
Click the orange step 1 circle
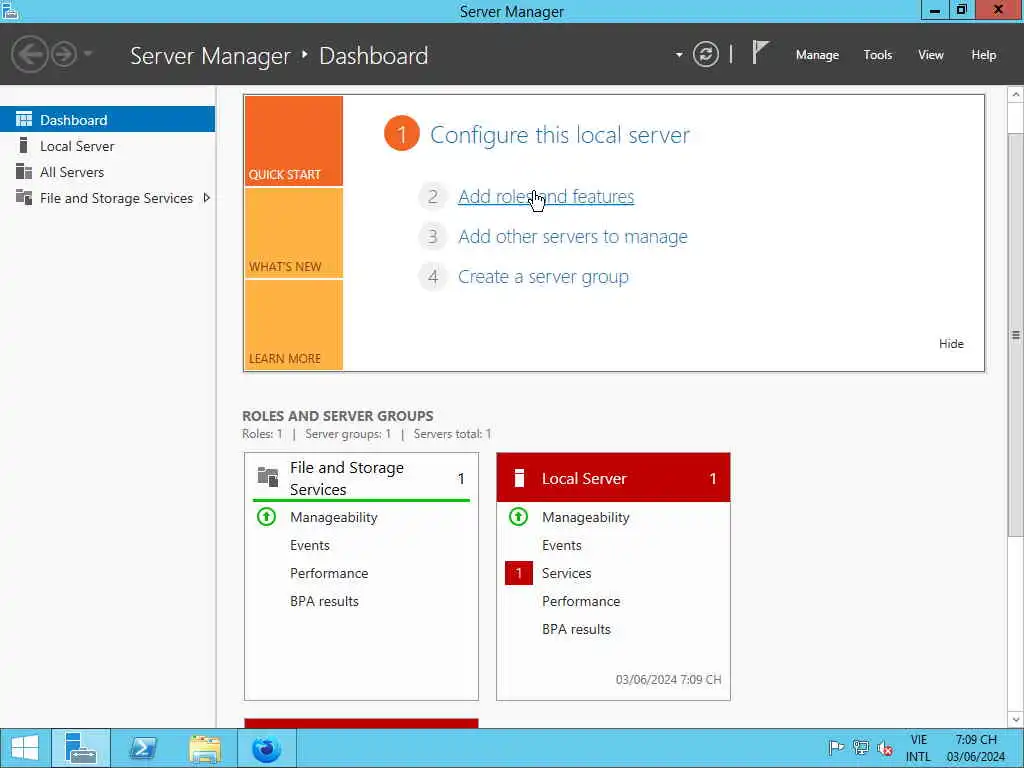[x=402, y=133]
